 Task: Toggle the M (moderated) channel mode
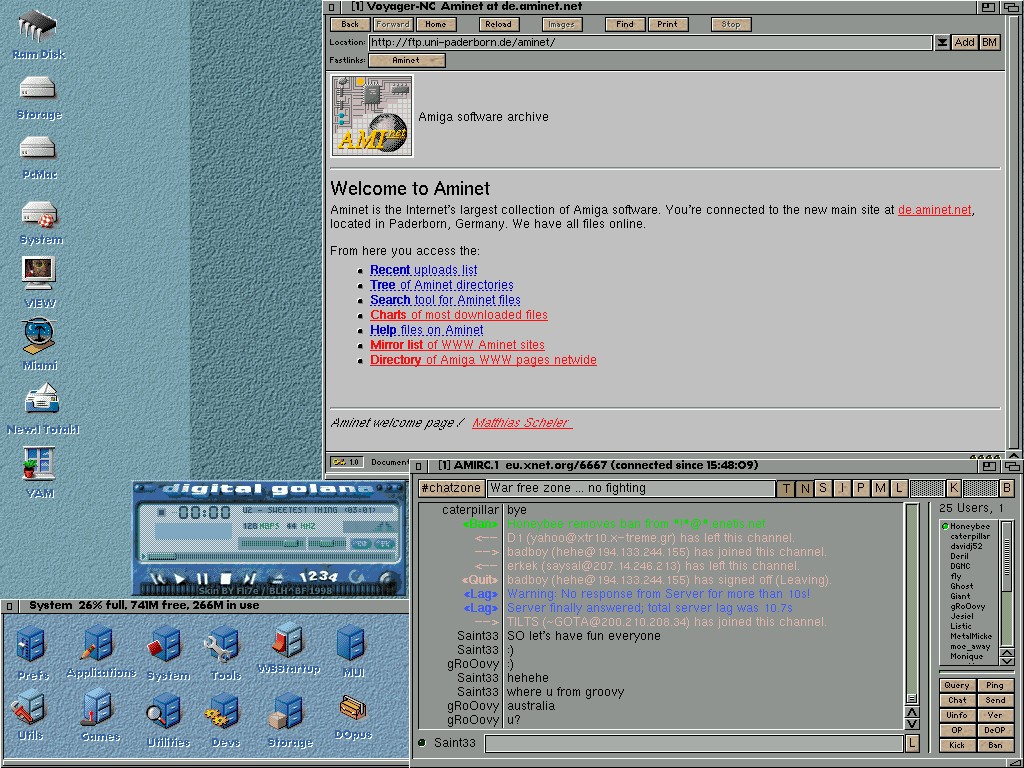[880, 488]
